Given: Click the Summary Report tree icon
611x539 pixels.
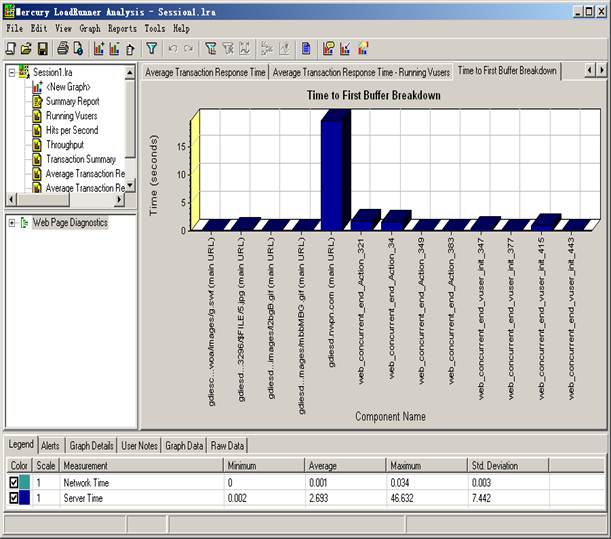Looking at the screenshot, I should (38, 101).
